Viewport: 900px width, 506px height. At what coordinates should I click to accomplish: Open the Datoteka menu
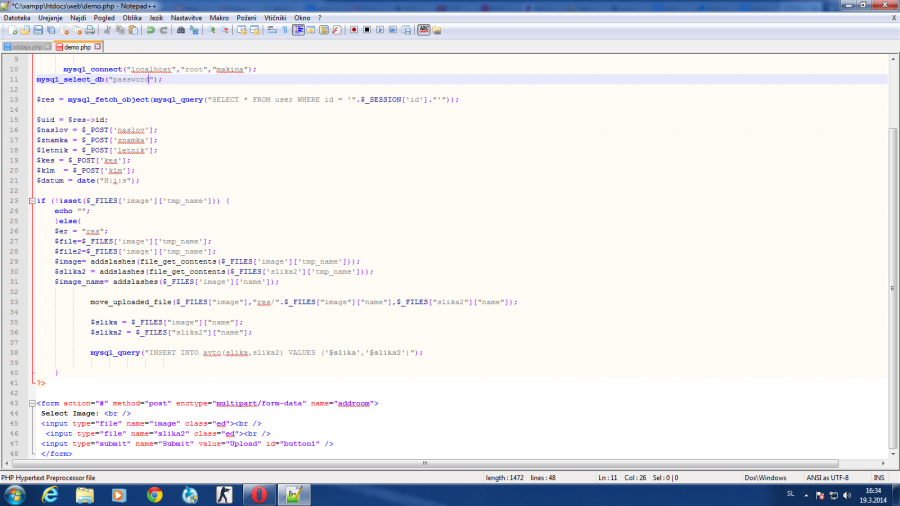(x=17, y=17)
